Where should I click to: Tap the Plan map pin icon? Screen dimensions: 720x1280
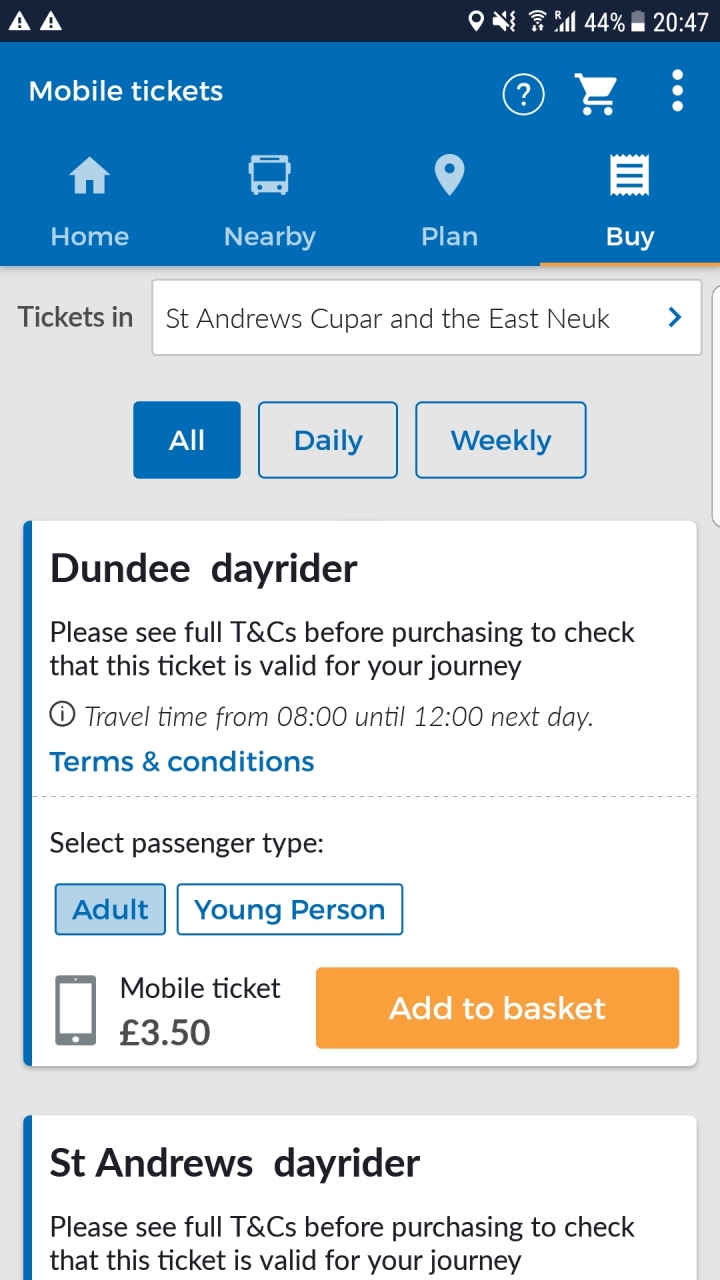coord(449,176)
